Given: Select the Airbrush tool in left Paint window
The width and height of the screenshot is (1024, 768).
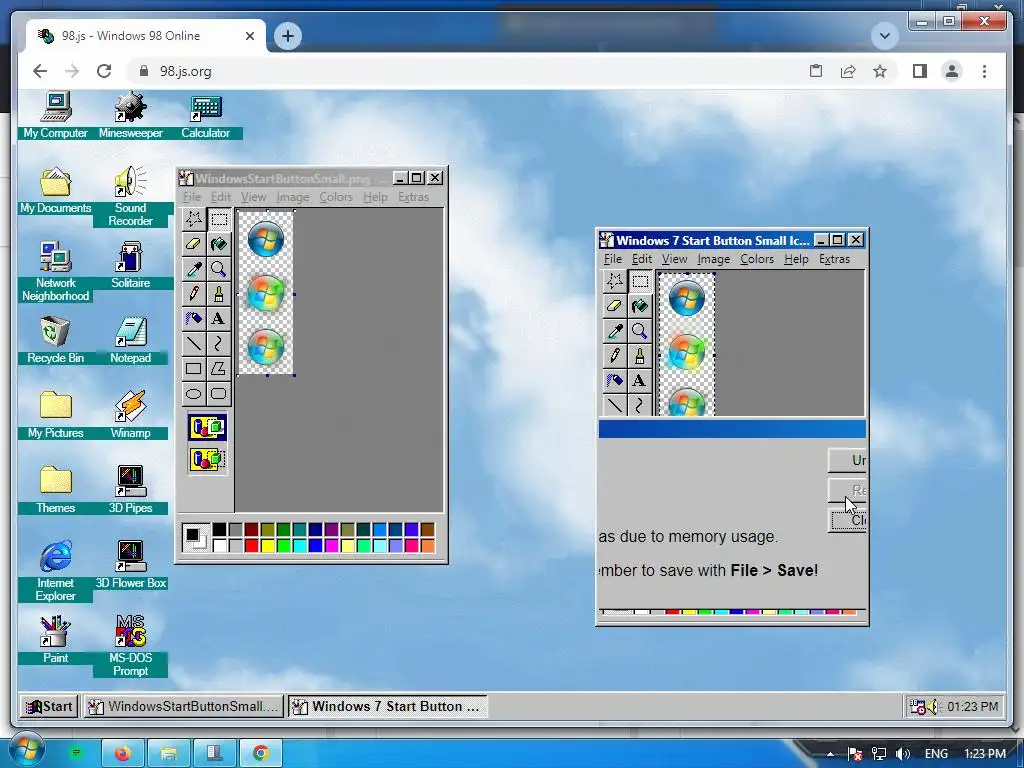Looking at the screenshot, I should pos(193,318).
